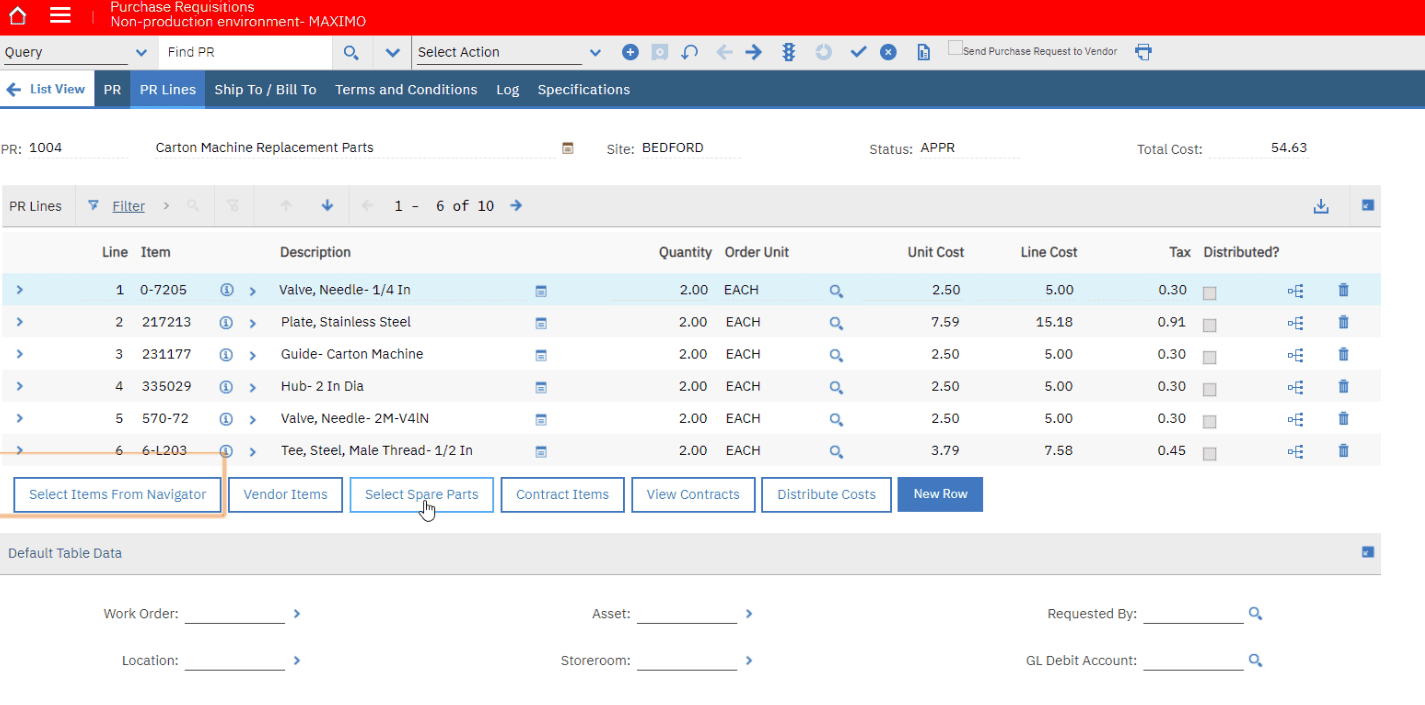Add a New Row
The height and width of the screenshot is (705, 1425).
pos(940,494)
